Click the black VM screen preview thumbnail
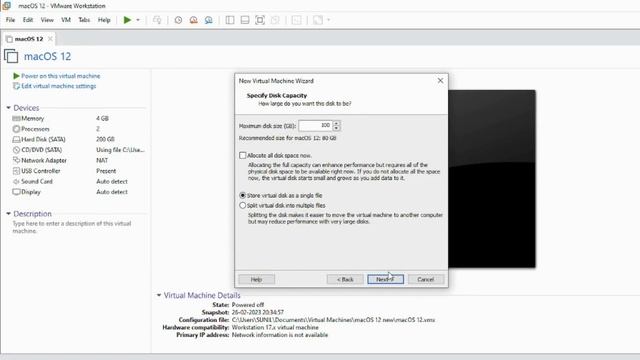The image size is (640, 360). point(492,179)
